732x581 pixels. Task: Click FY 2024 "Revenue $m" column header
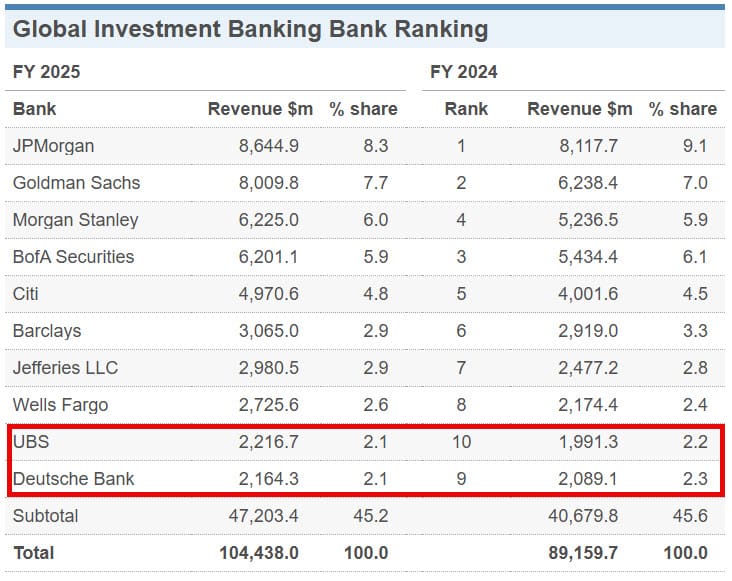579,109
